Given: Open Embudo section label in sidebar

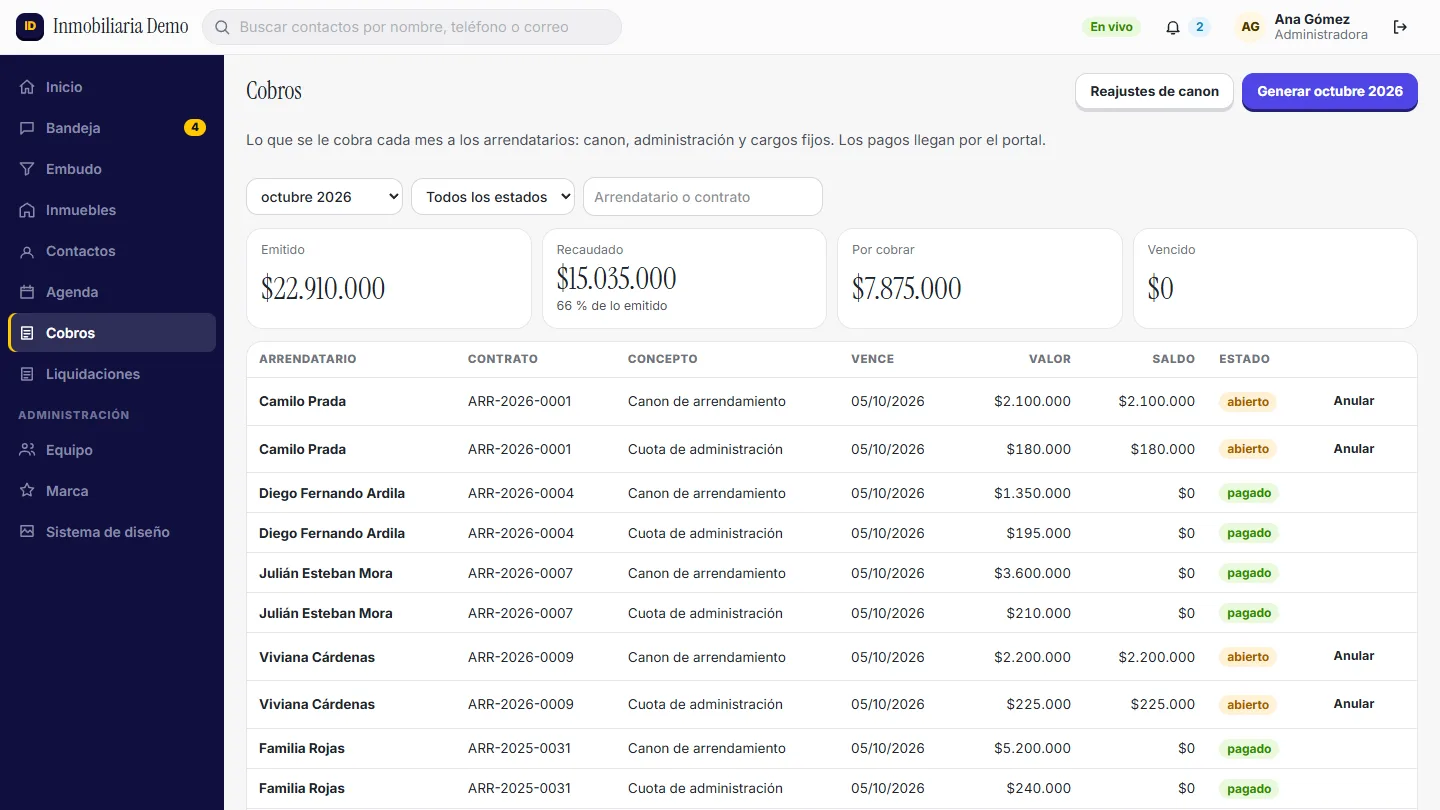Looking at the screenshot, I should point(74,169).
